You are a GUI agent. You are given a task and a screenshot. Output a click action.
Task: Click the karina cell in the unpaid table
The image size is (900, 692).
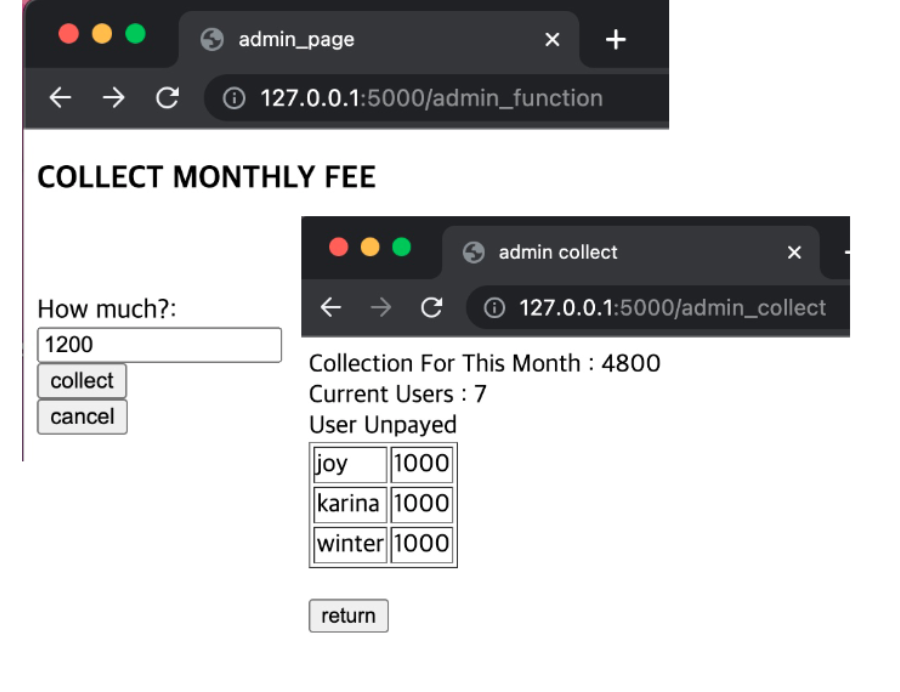348,504
